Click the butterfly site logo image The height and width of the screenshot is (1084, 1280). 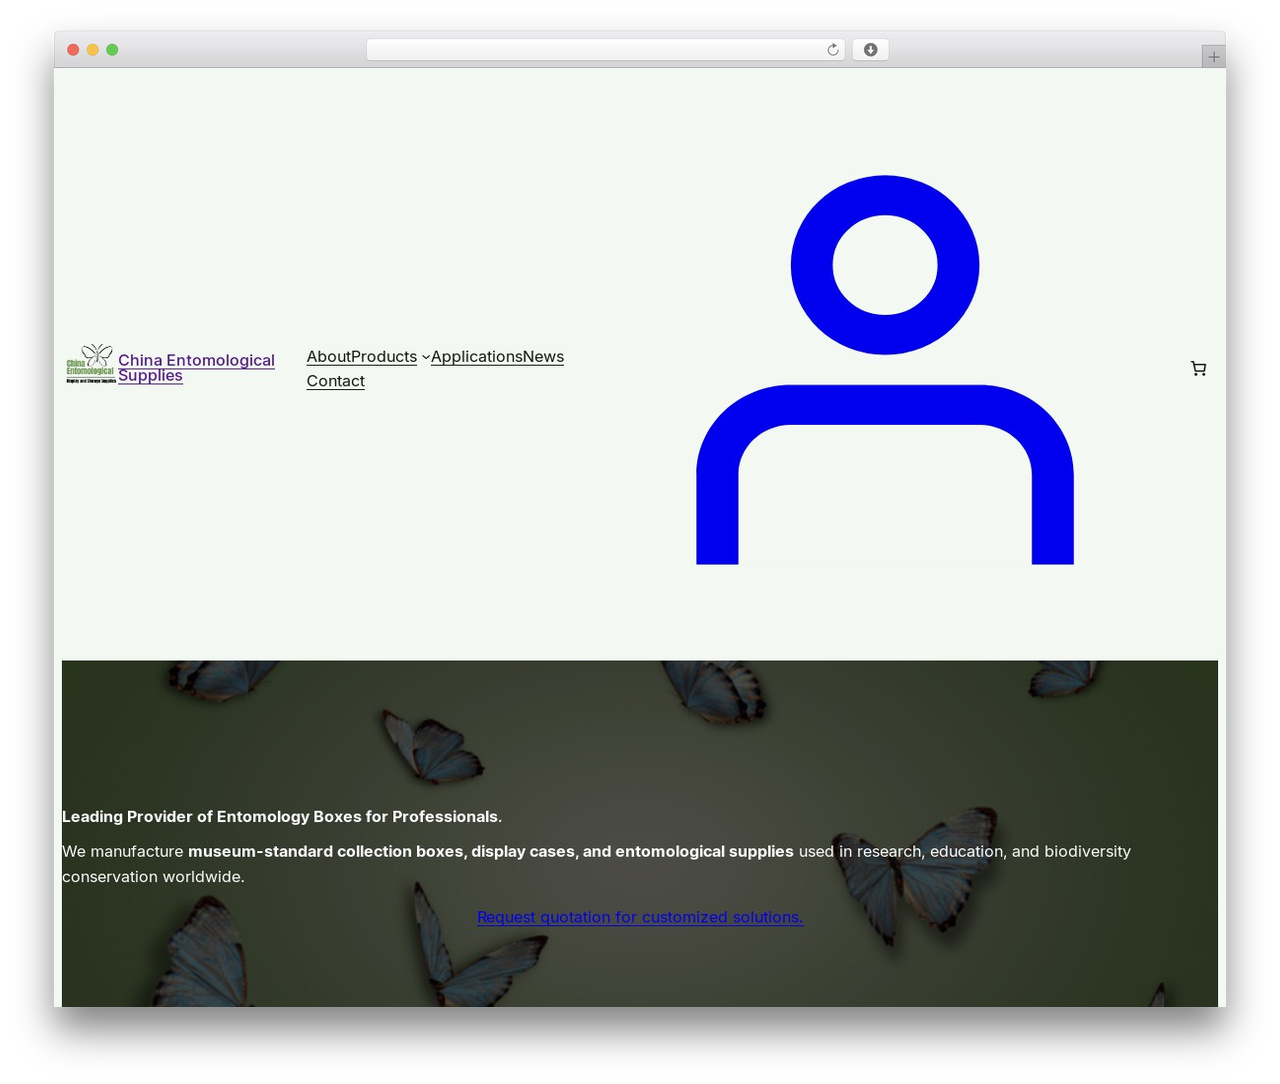coord(90,364)
